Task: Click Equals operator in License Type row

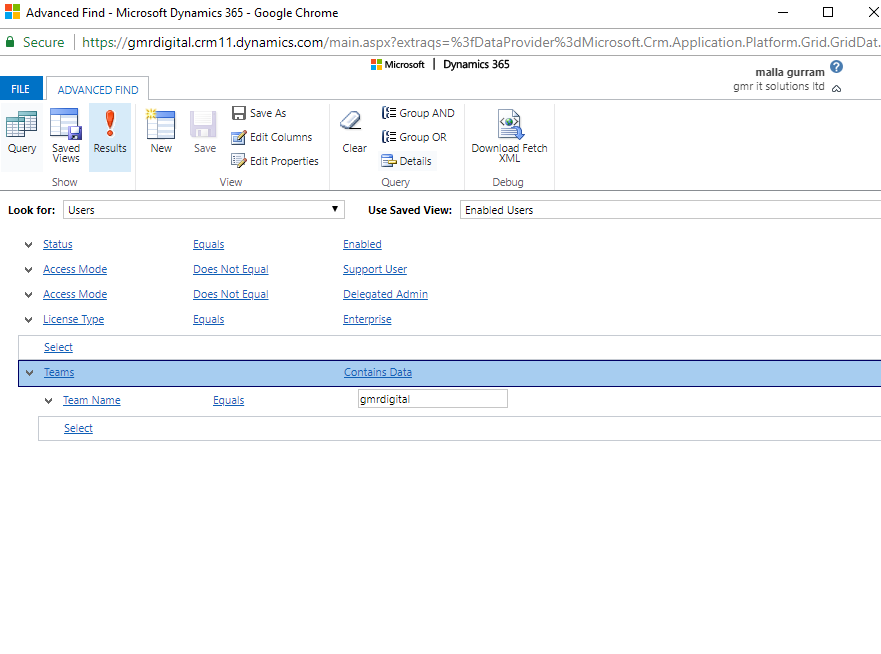Action: click(x=208, y=319)
